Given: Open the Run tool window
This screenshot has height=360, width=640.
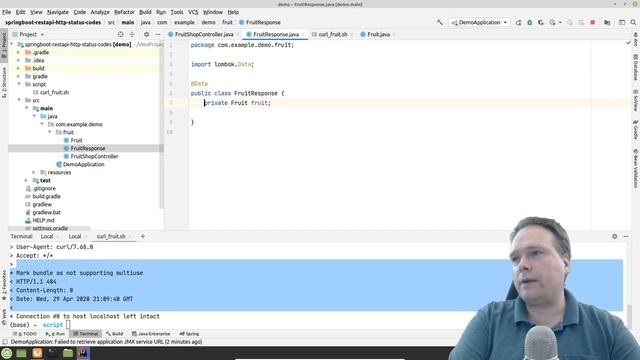Looking at the screenshot, I should pyautogui.click(x=56, y=334).
